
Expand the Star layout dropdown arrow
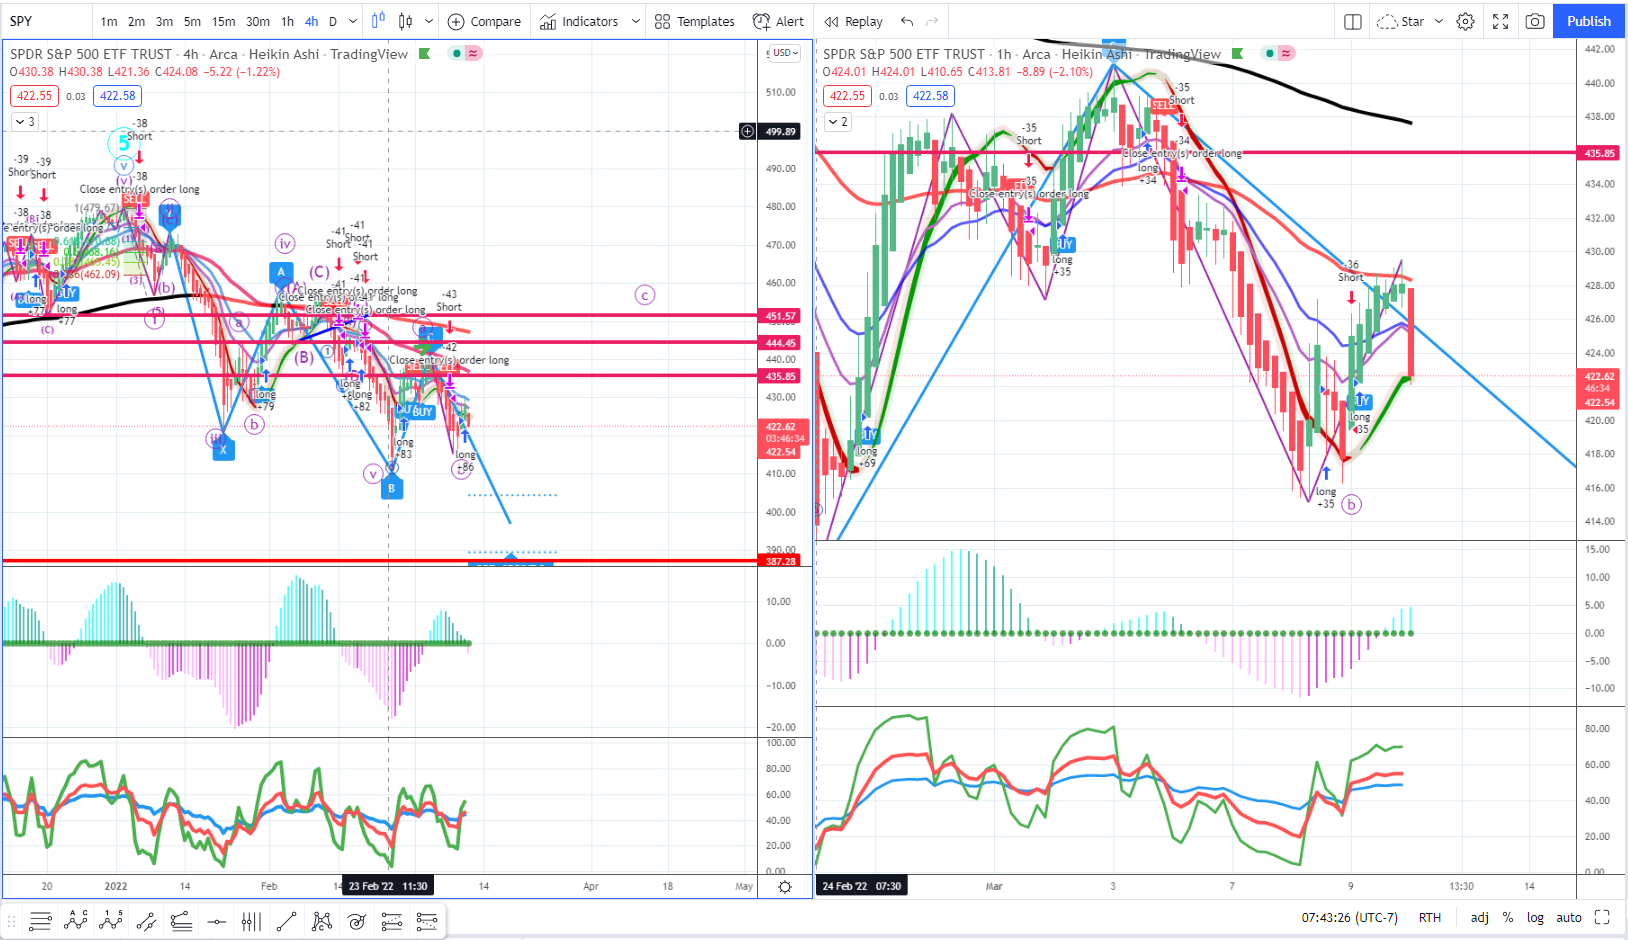[x=1439, y=21]
